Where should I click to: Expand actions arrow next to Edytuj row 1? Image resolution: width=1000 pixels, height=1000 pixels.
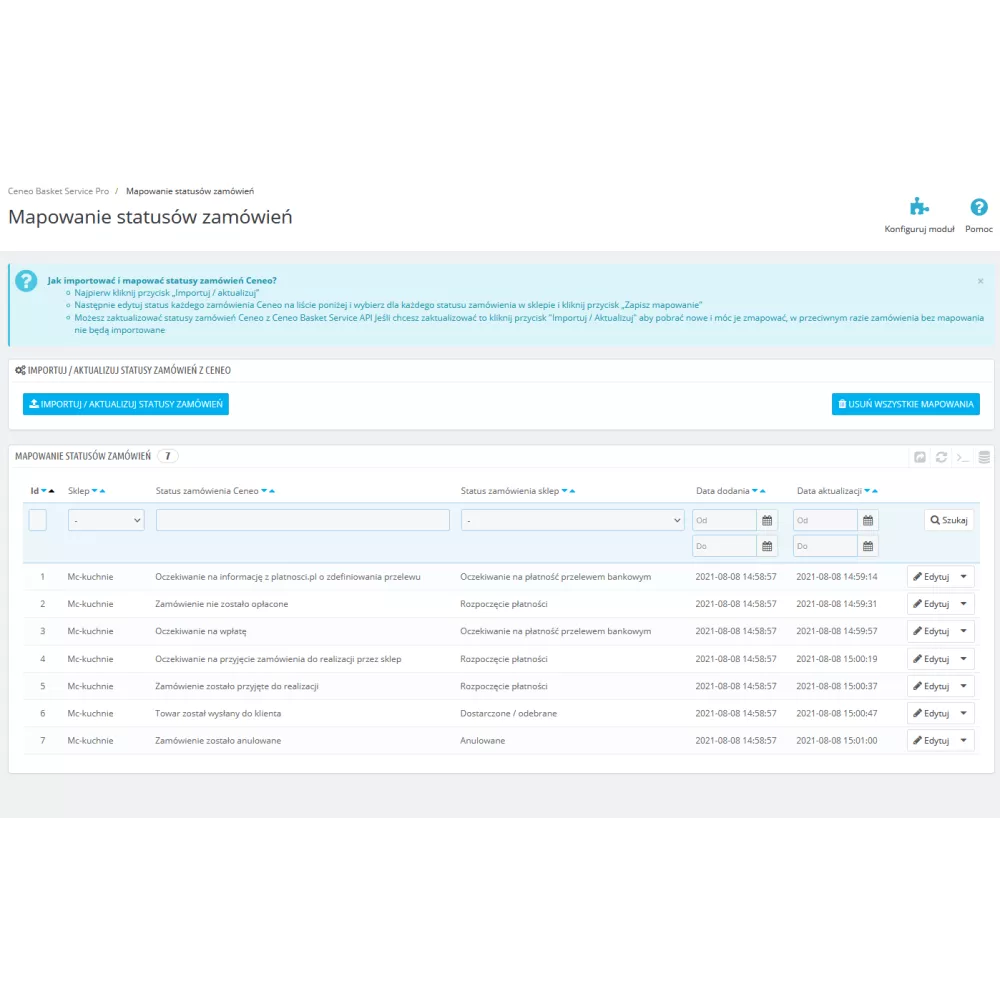click(x=964, y=577)
